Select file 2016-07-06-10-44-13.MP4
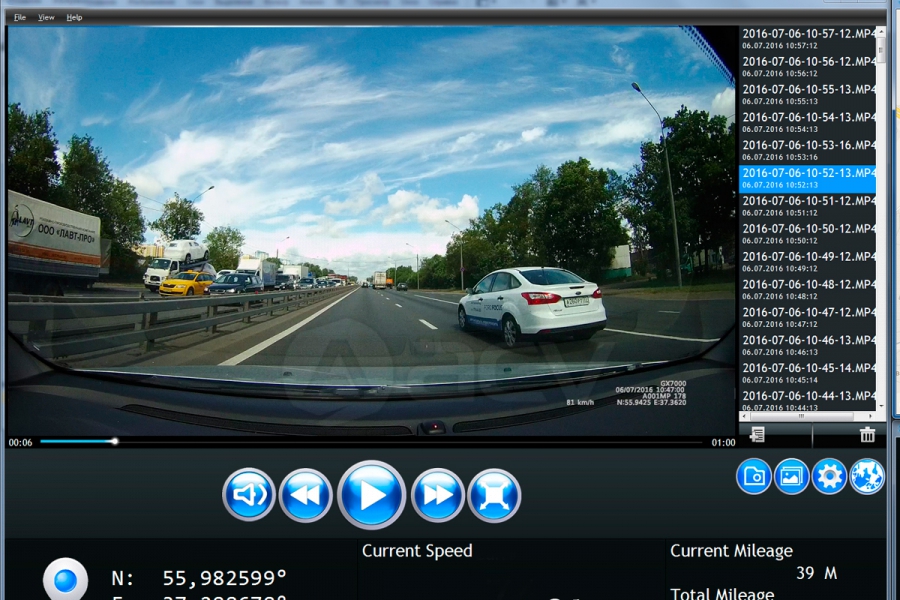 click(x=807, y=400)
